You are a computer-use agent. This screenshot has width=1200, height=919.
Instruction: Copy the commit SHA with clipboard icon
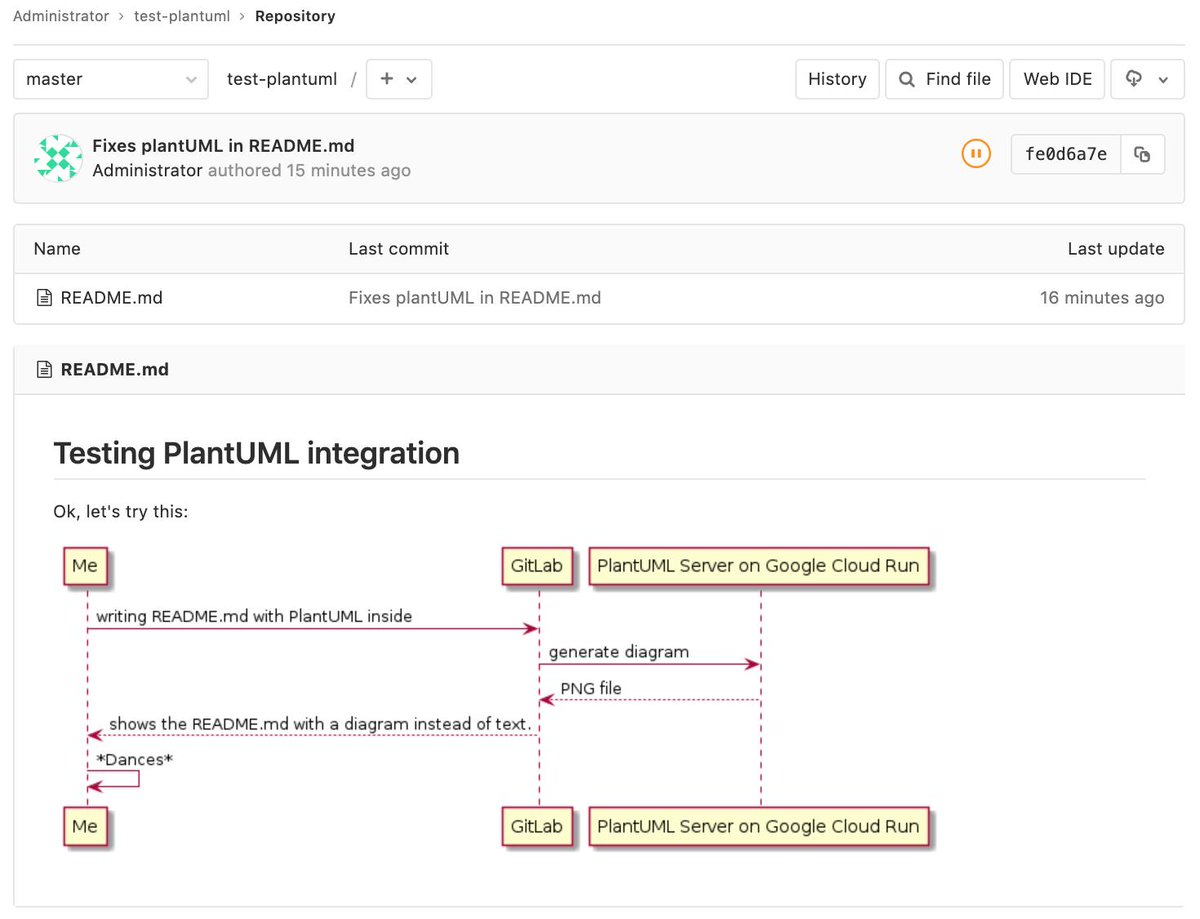[1142, 155]
